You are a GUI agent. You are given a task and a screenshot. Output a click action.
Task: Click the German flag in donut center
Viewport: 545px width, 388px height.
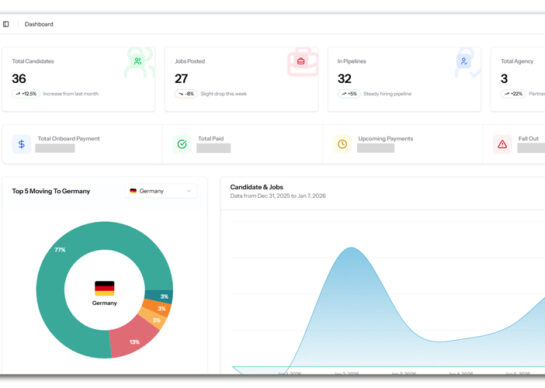tap(105, 288)
